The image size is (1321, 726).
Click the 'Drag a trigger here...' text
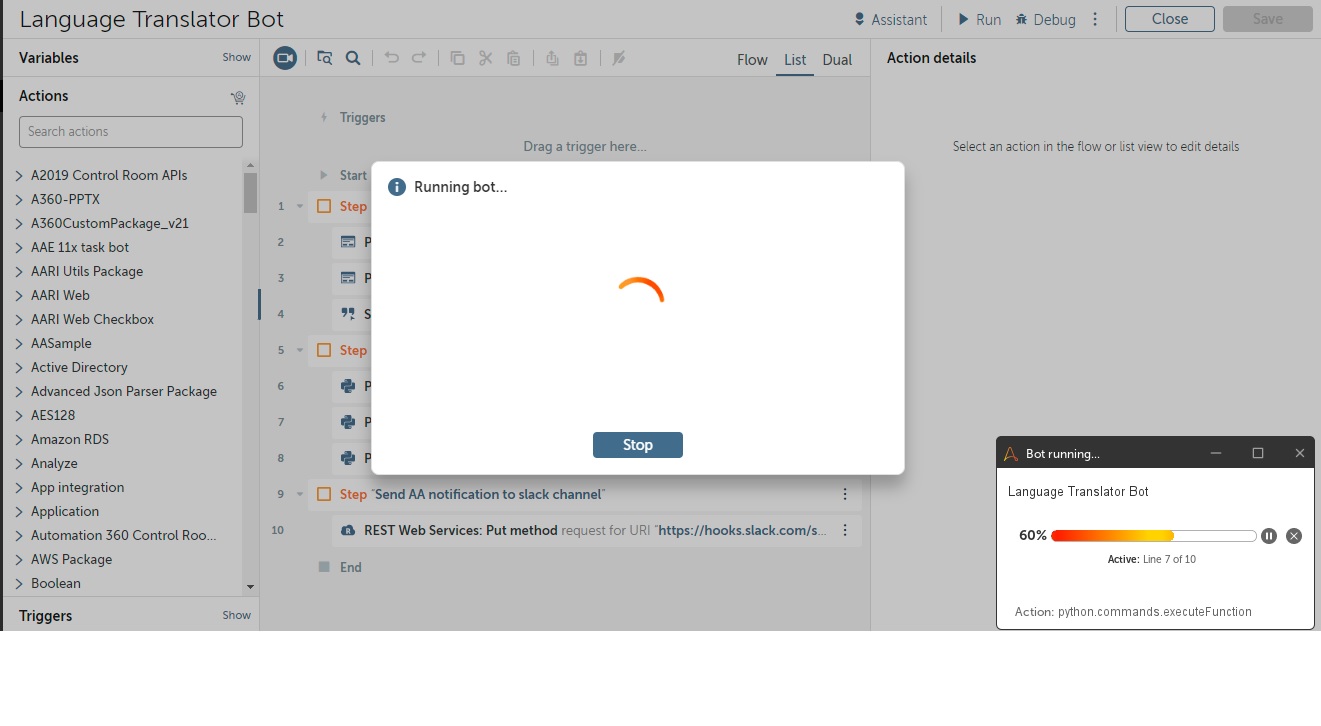click(x=585, y=146)
